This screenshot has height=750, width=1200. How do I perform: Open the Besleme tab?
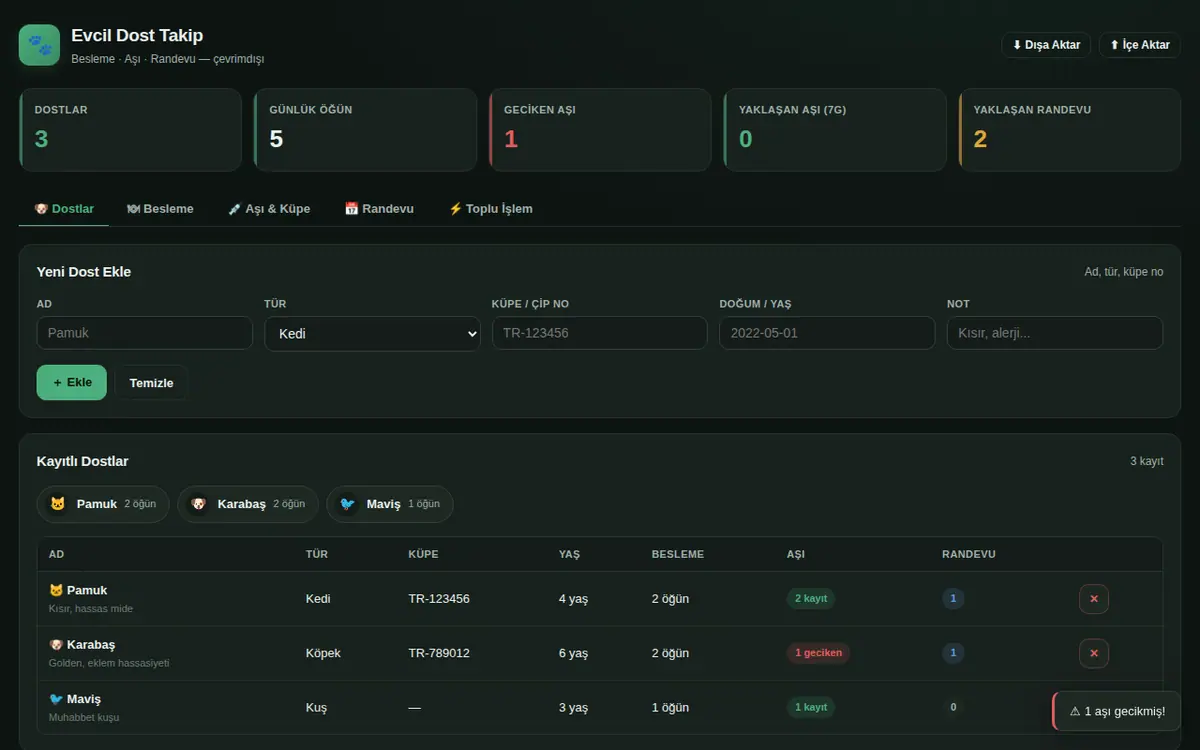(160, 209)
